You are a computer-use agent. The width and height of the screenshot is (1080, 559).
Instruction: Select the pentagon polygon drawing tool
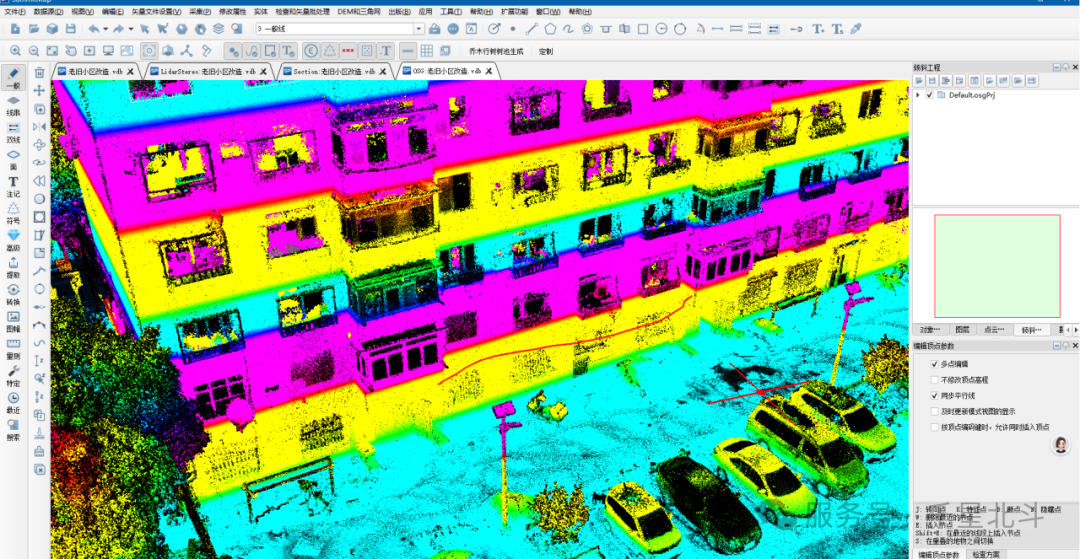[550, 29]
